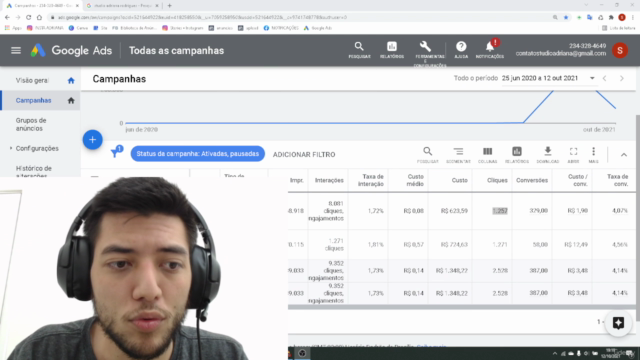
Task: Open the Google Ads bookmark
Action: (318, 28)
